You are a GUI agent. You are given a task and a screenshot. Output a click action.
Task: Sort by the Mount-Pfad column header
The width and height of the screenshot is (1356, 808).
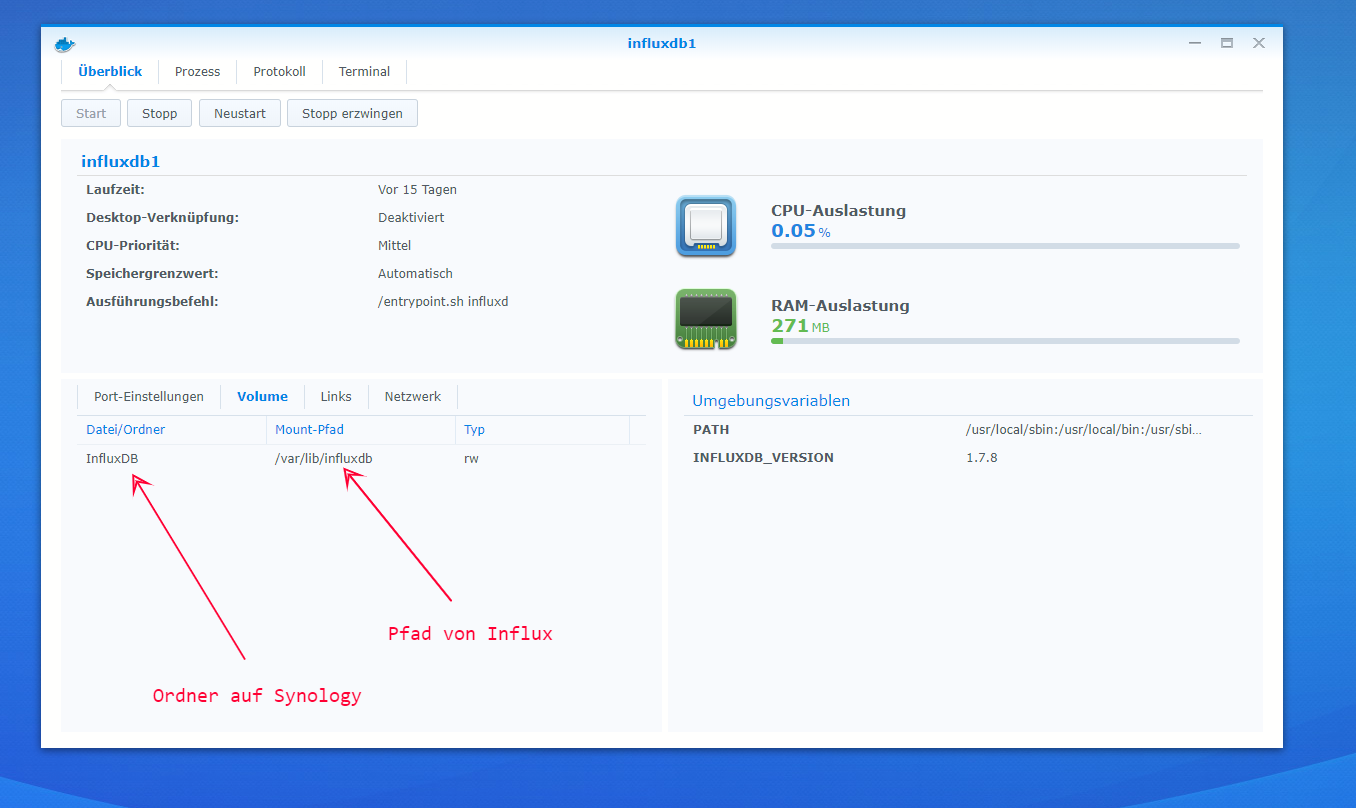[361, 430]
